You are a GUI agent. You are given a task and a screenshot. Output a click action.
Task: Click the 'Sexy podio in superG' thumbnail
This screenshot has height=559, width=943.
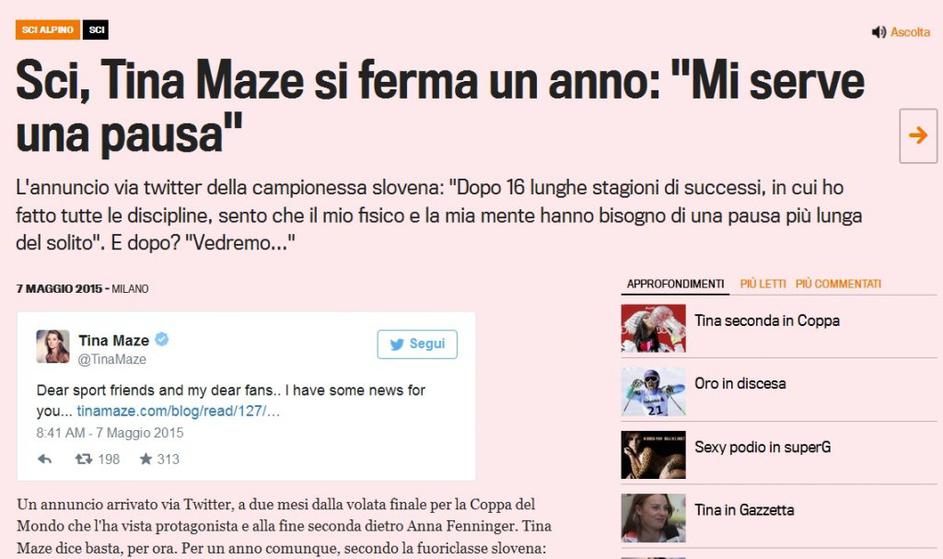pos(653,454)
